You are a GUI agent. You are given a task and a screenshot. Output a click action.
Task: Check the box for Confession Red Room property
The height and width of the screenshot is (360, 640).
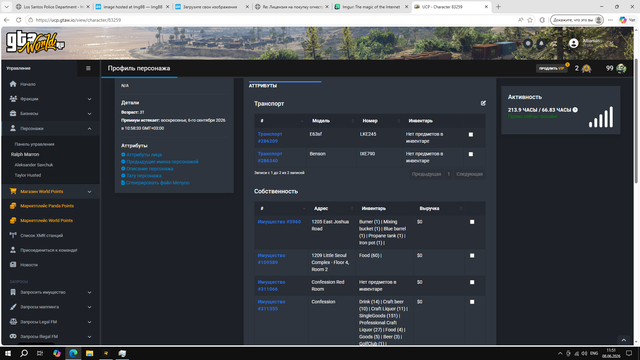click(472, 282)
